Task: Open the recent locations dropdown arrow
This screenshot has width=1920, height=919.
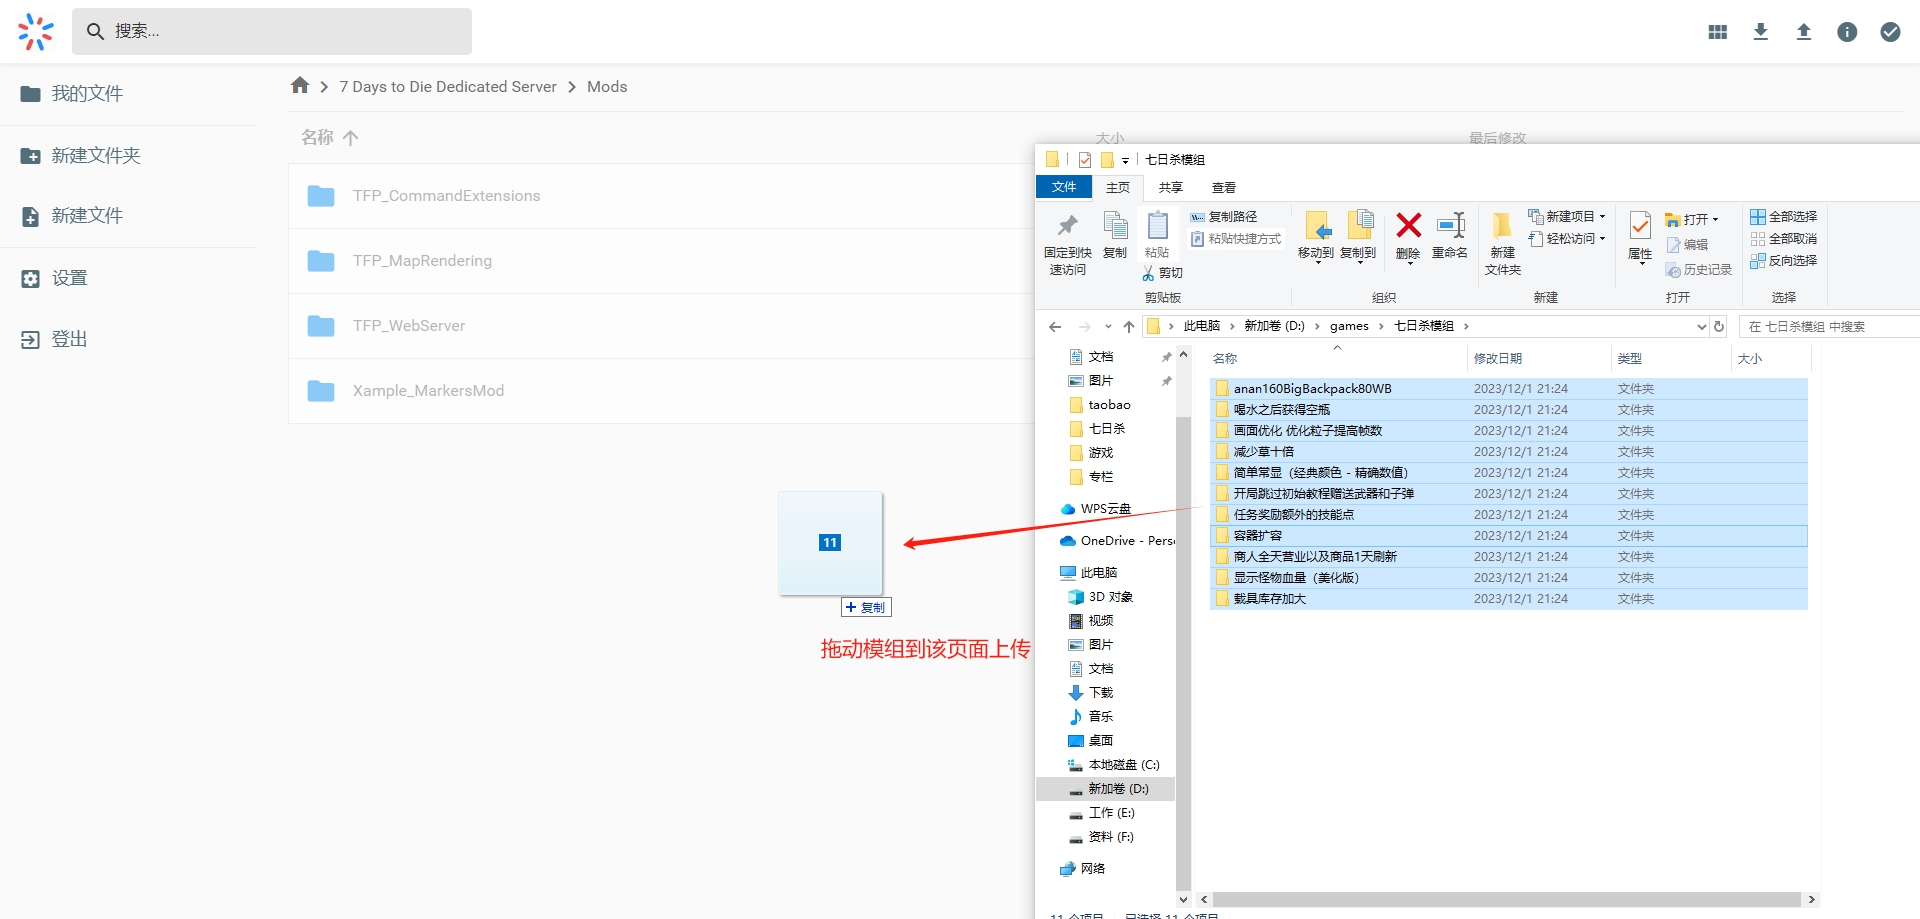Action: (1108, 326)
